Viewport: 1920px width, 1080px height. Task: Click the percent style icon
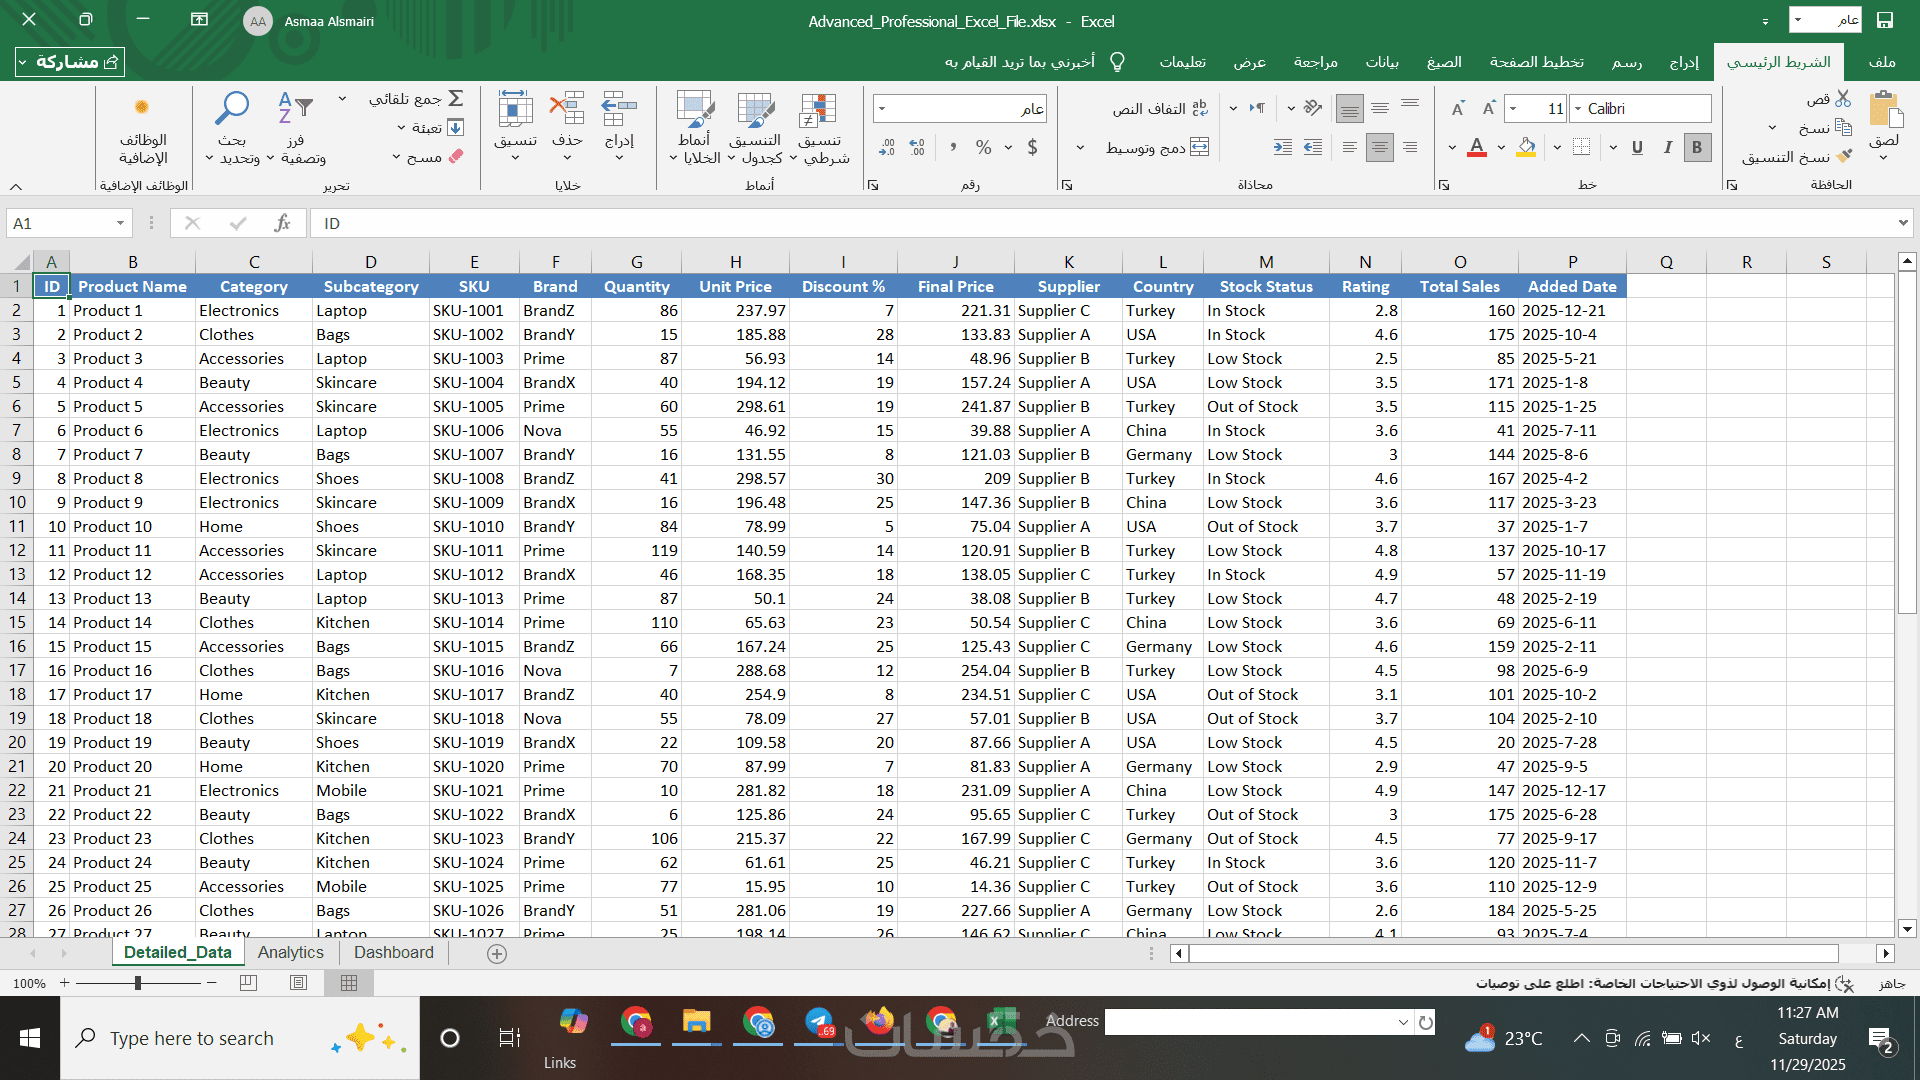pyautogui.click(x=984, y=148)
